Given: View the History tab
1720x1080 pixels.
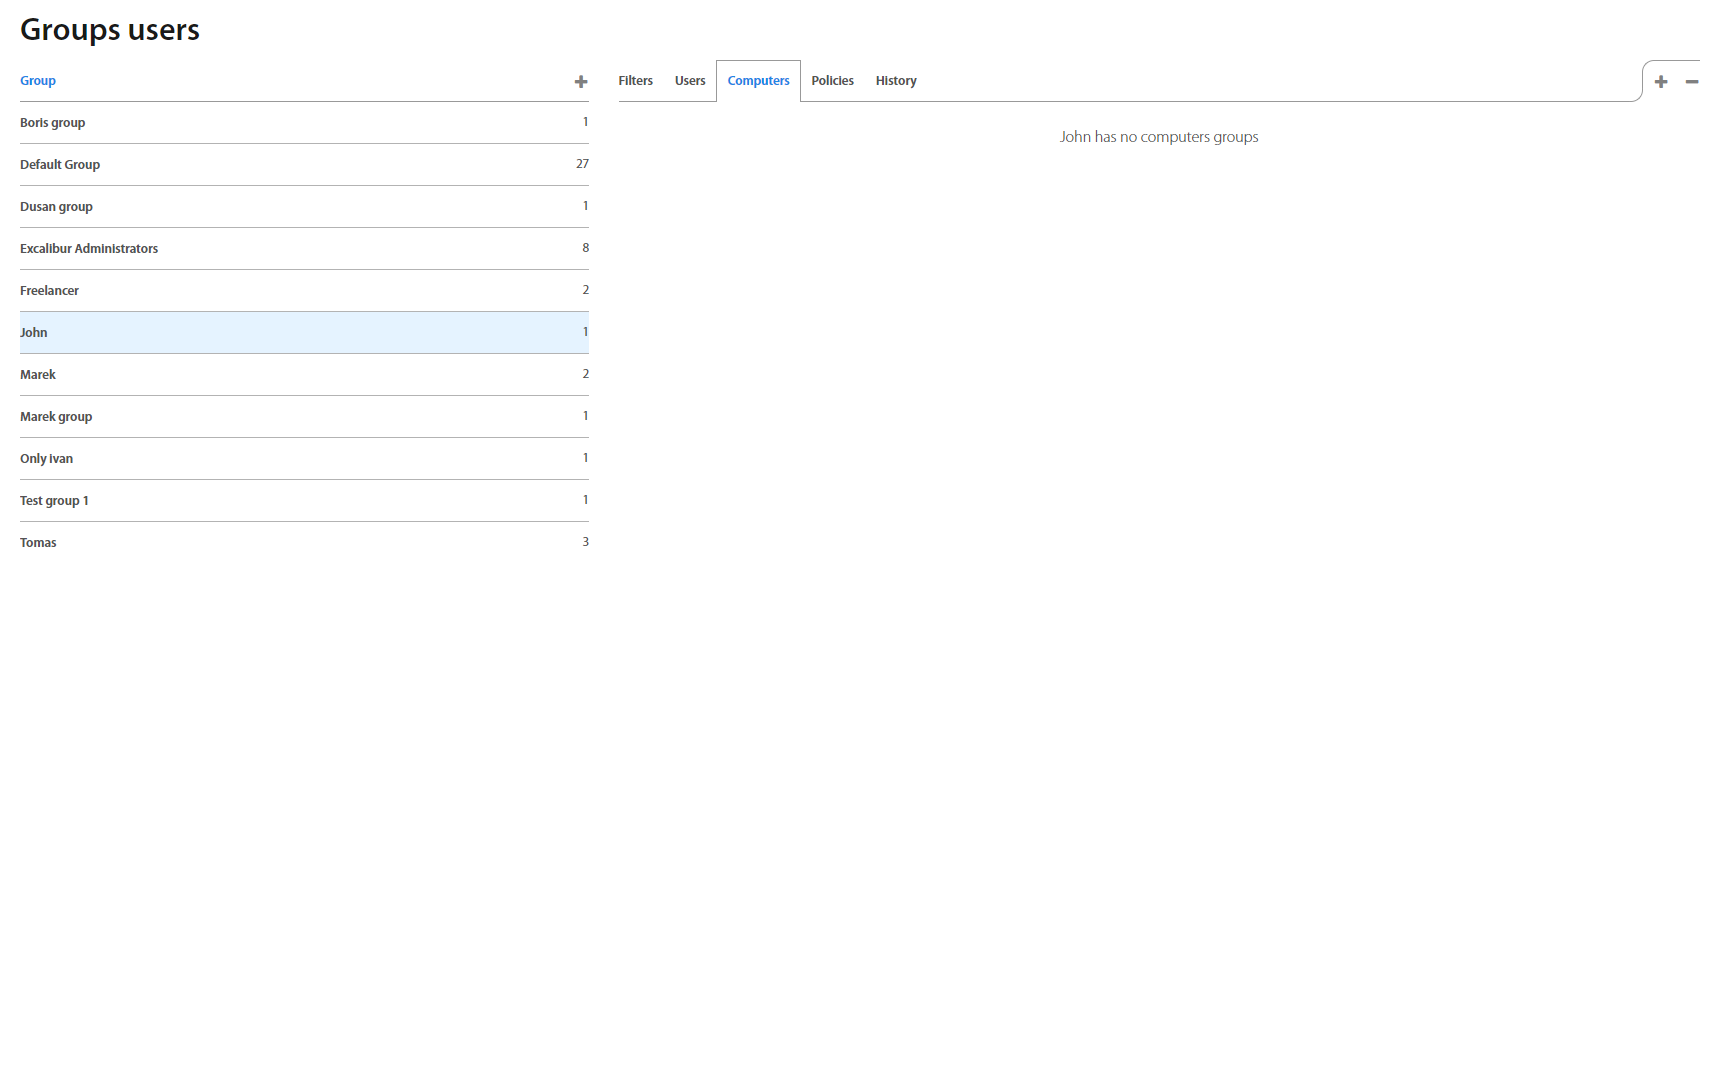Looking at the screenshot, I should coord(896,81).
